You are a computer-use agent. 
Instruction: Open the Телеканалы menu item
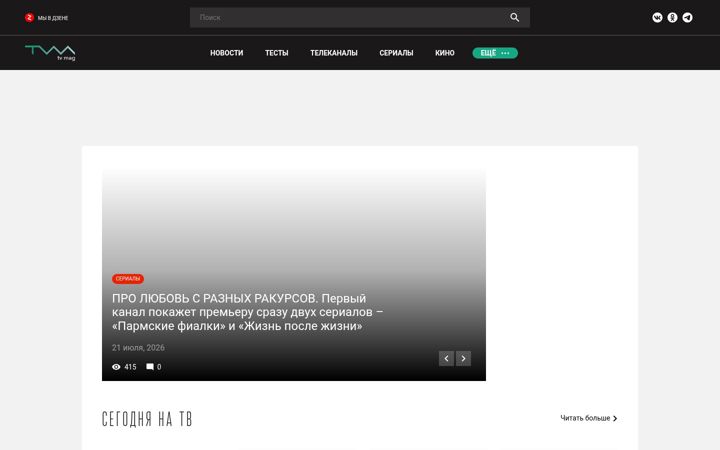pos(334,53)
